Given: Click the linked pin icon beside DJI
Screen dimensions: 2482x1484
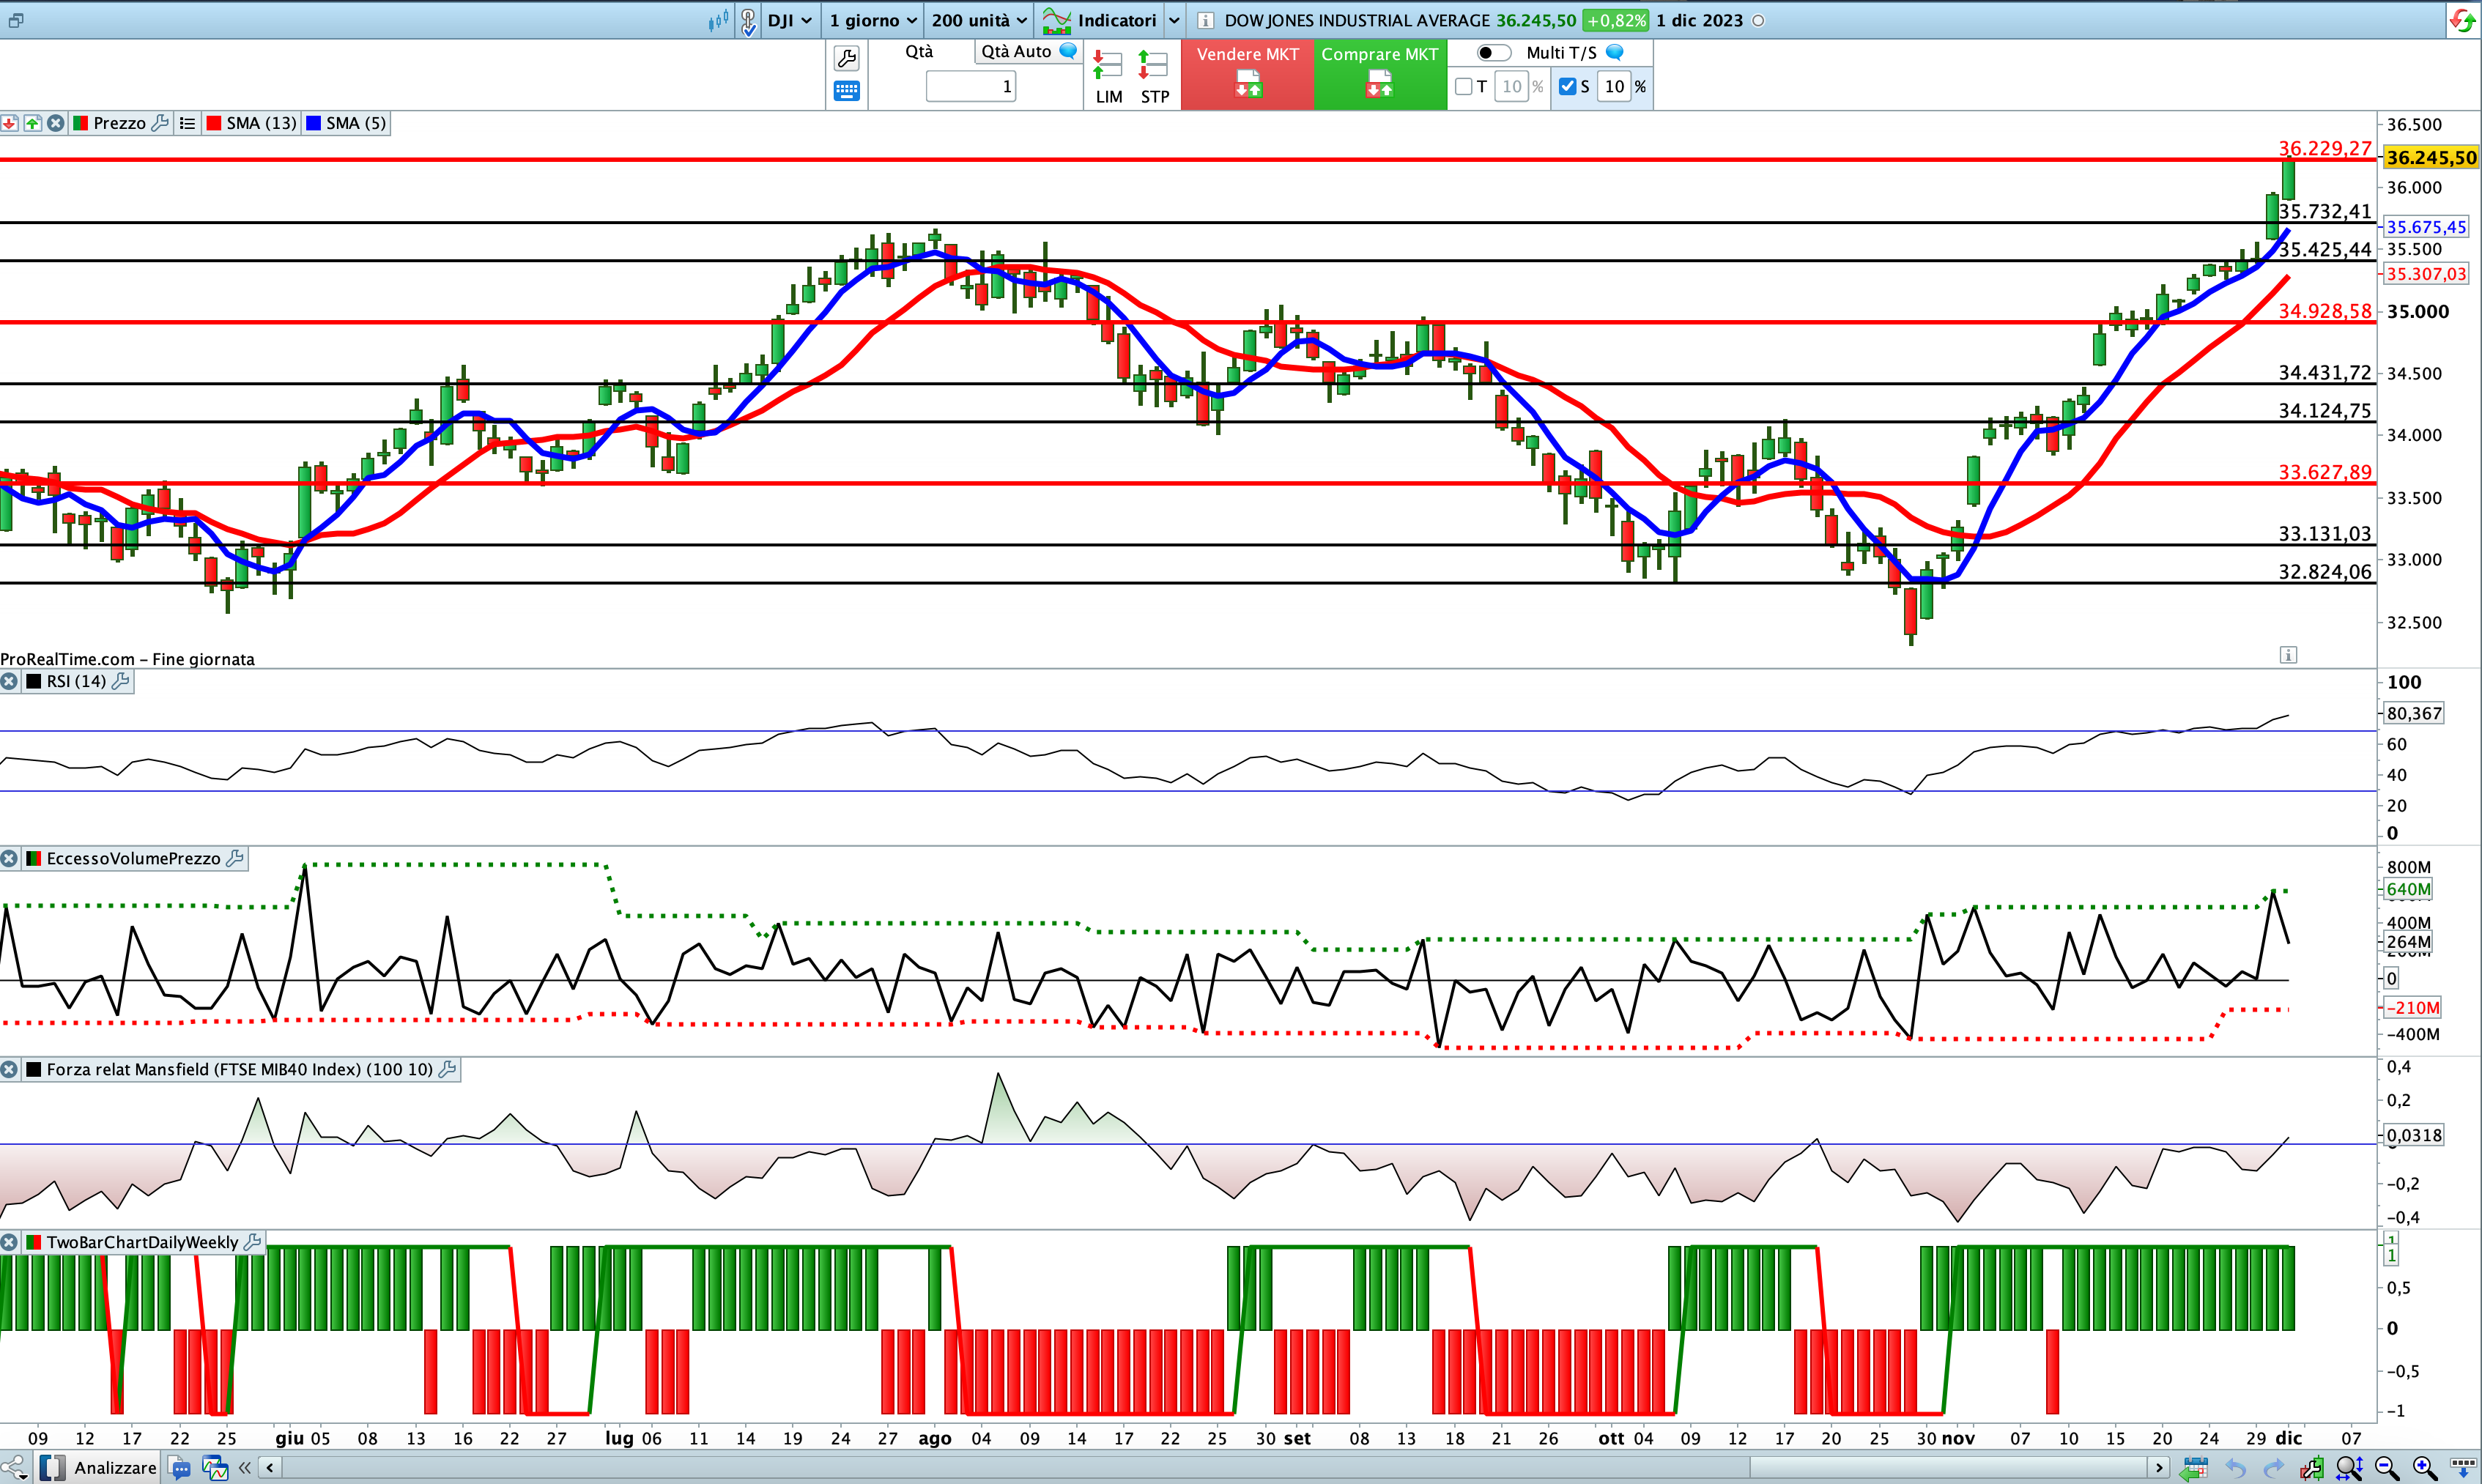Looking at the screenshot, I should [x=748, y=21].
